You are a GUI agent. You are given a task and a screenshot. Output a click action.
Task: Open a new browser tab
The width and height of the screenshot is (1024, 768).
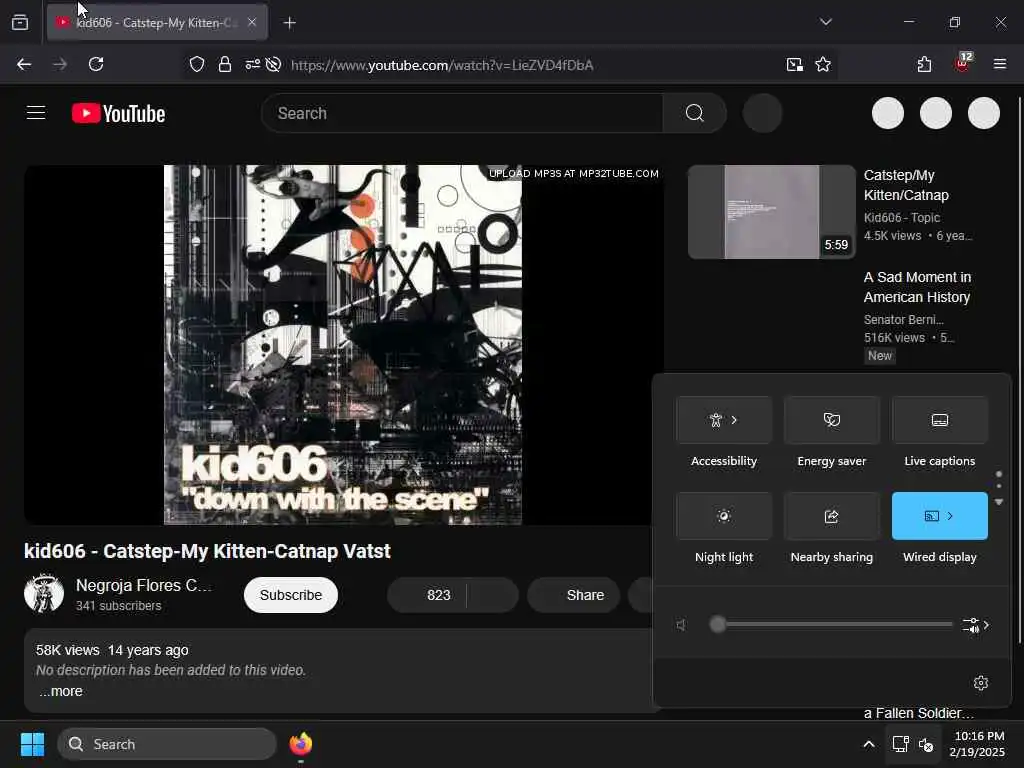coord(289,23)
